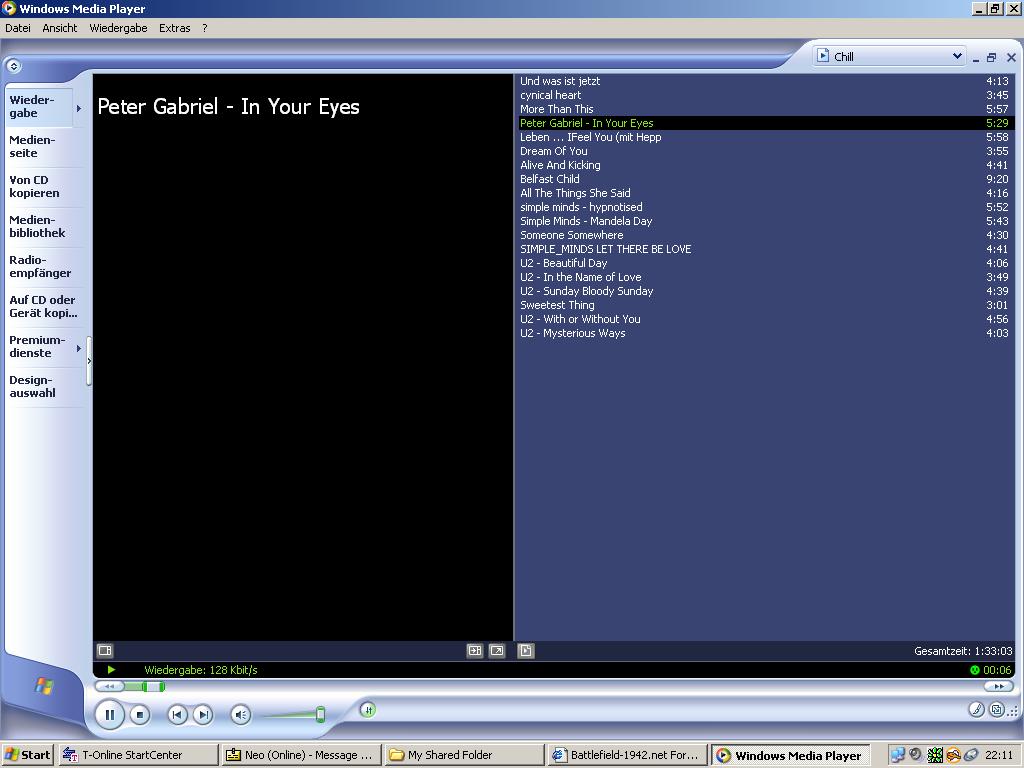This screenshot has width=1024, height=768.
Task: Select the song More Than This
Action: pyautogui.click(x=764, y=109)
